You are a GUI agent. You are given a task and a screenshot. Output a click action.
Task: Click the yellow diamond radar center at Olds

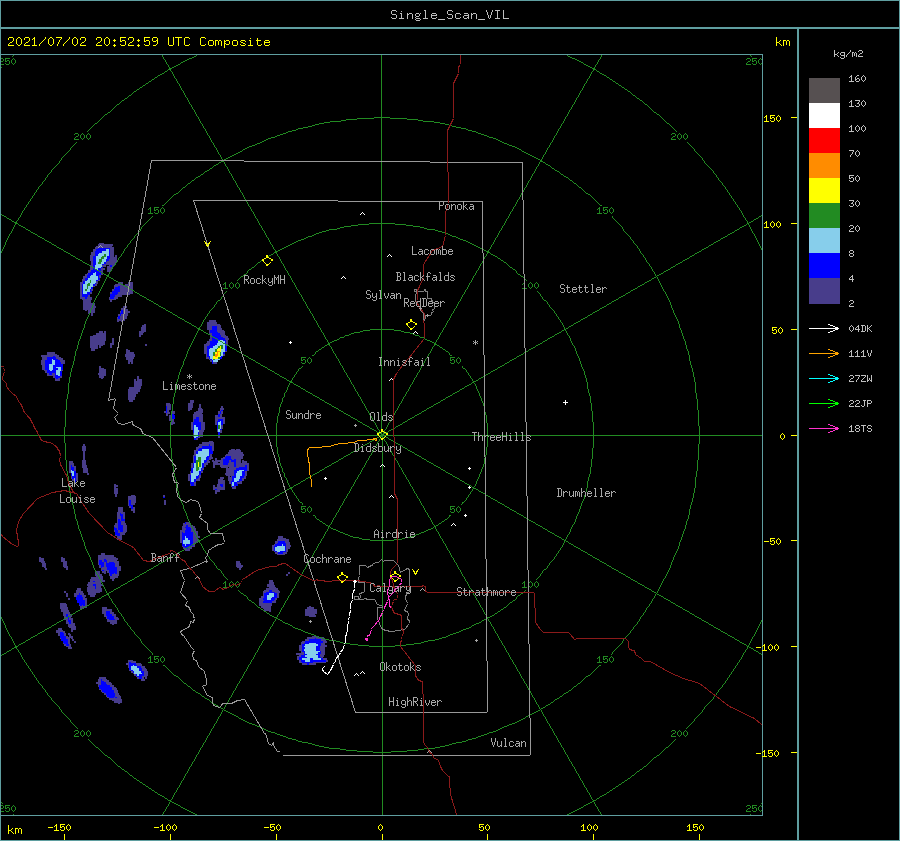click(x=382, y=435)
